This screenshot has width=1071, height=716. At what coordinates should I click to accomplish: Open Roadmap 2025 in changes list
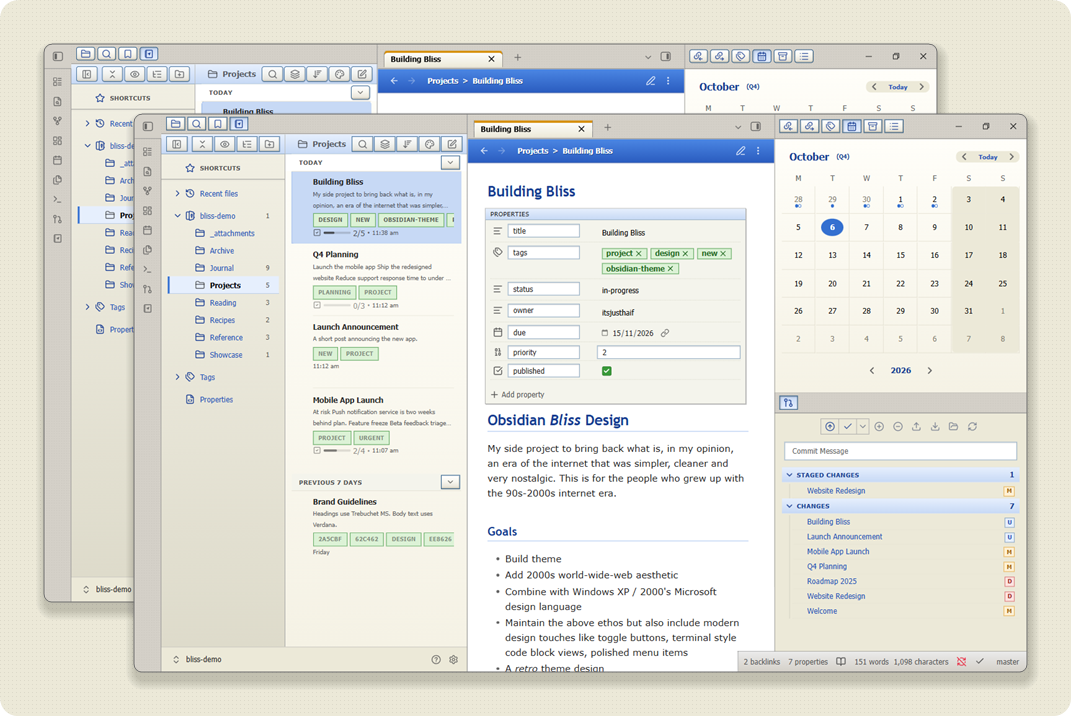tap(831, 581)
